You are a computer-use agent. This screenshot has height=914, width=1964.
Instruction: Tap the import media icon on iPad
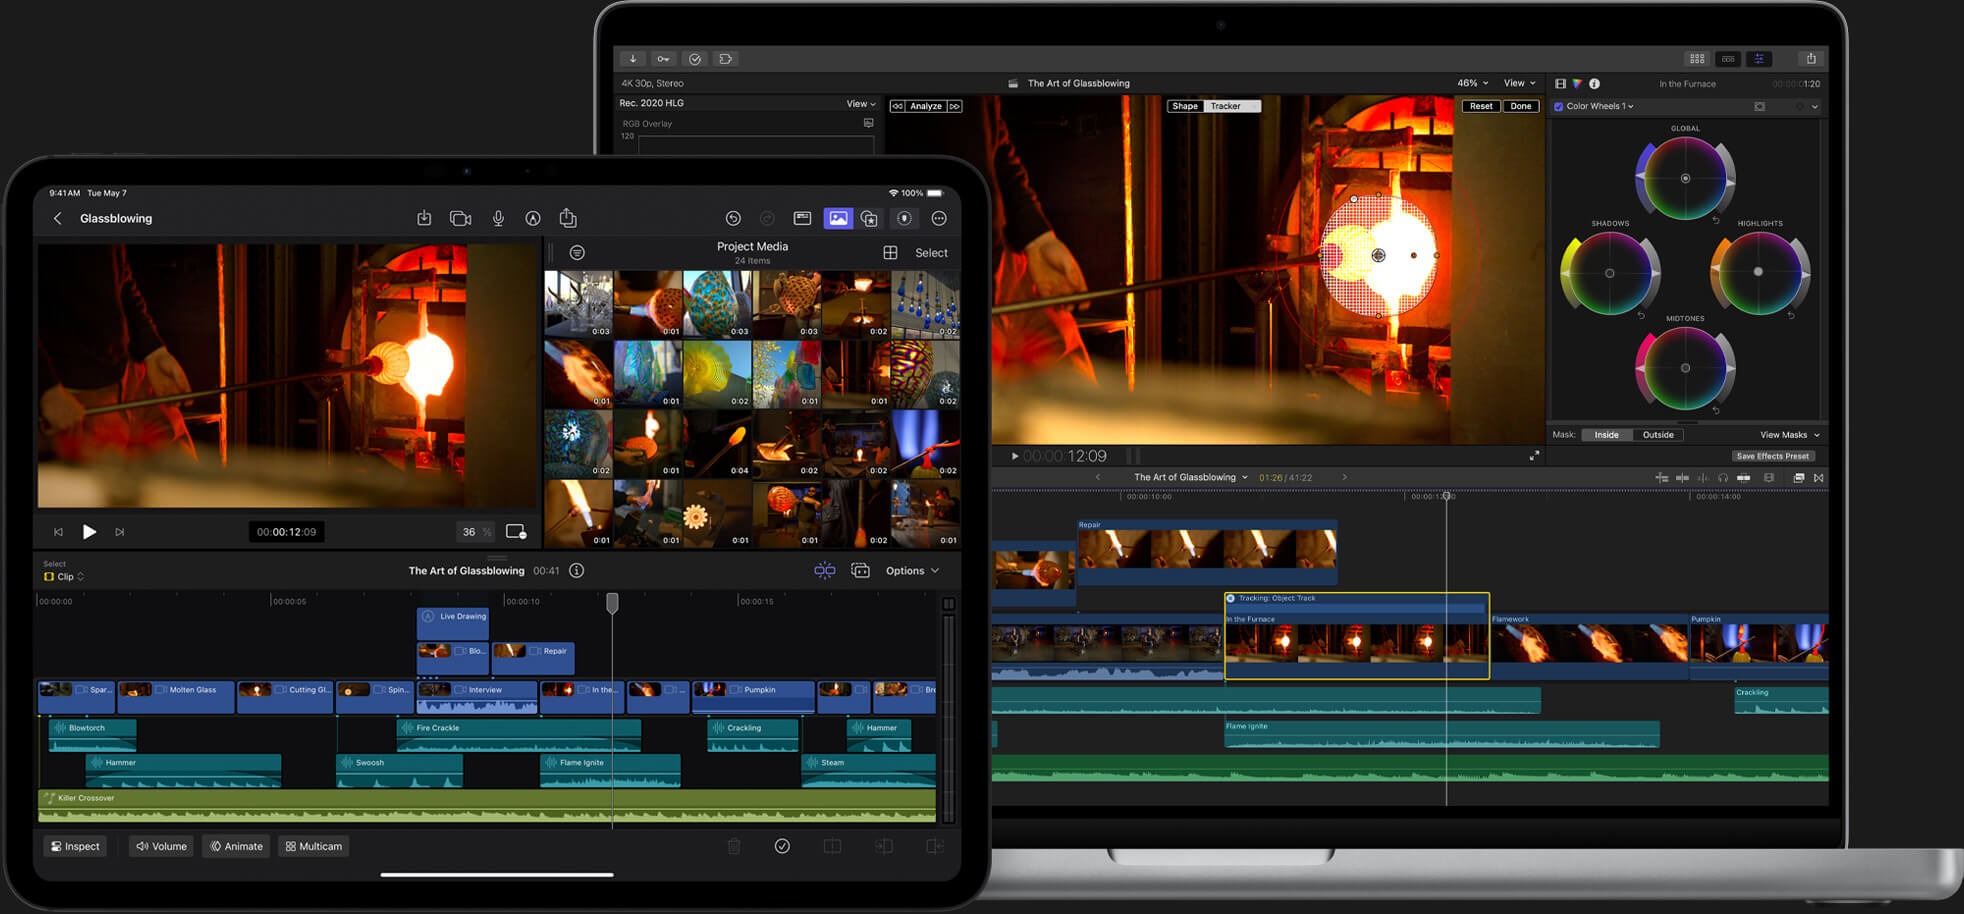pyautogui.click(x=424, y=218)
